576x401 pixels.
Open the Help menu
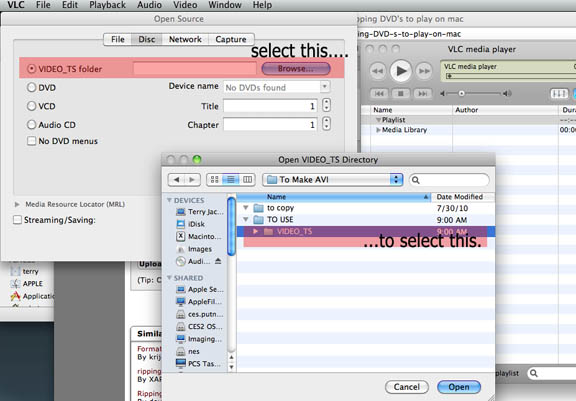pyautogui.click(x=262, y=5)
